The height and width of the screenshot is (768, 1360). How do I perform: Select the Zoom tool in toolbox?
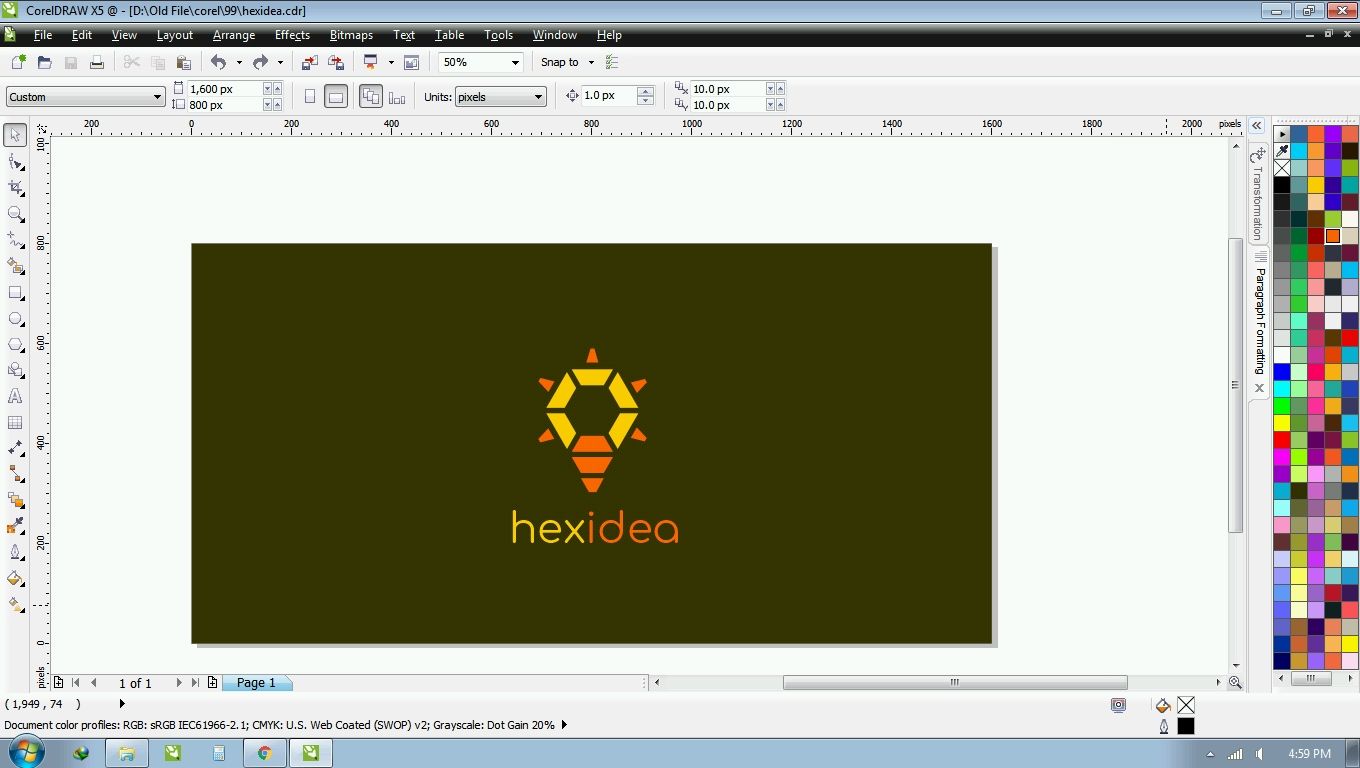click(x=15, y=214)
